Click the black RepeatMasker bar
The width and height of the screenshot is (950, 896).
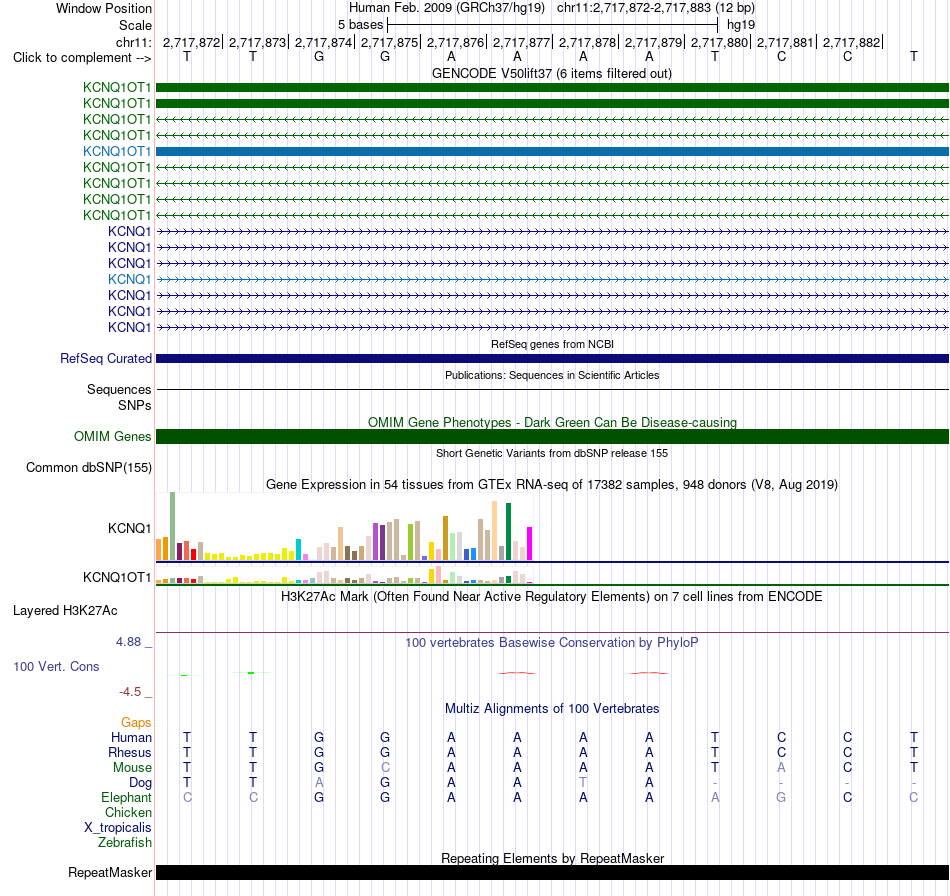[552, 872]
